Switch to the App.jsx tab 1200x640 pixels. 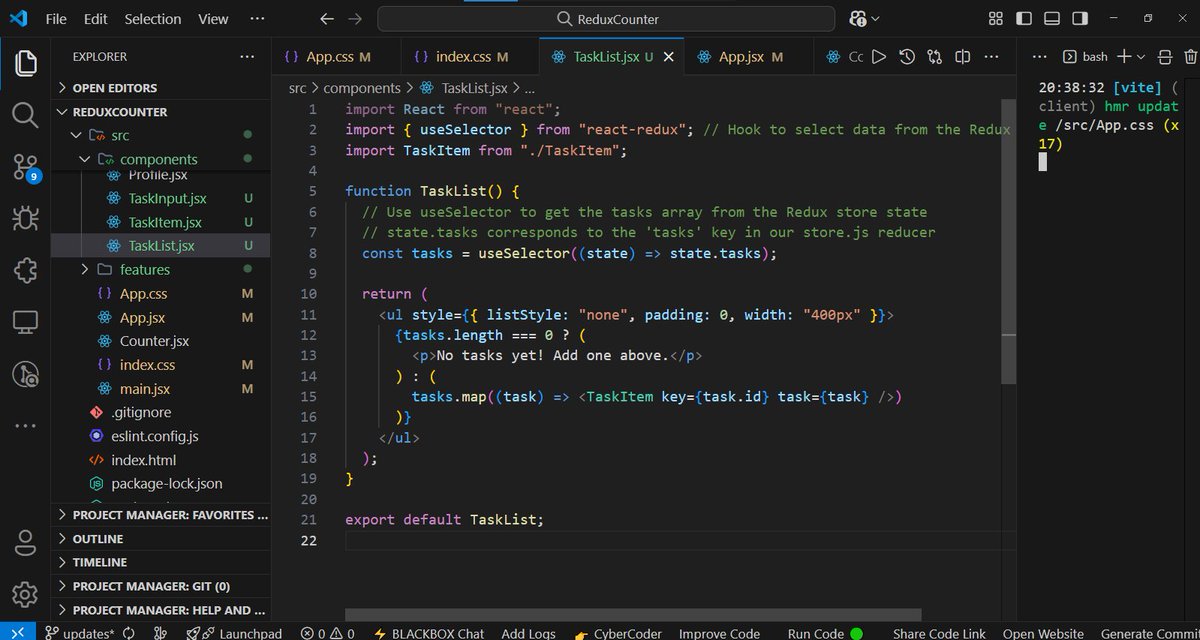[748, 57]
